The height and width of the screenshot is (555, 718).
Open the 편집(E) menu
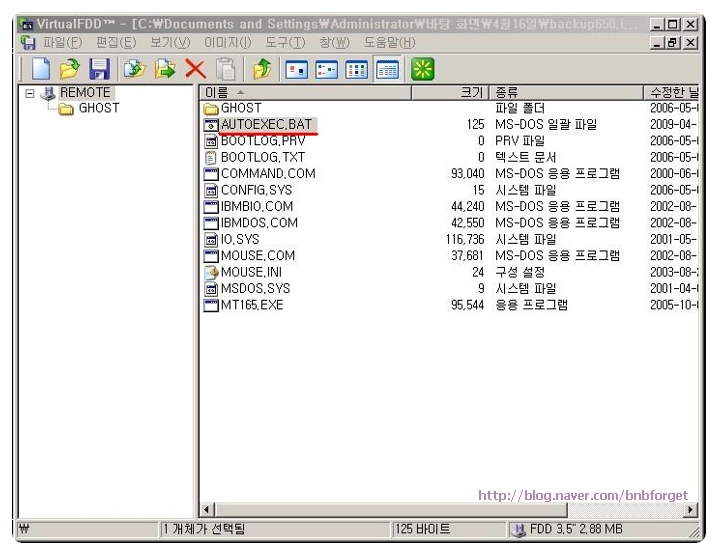tap(116, 43)
